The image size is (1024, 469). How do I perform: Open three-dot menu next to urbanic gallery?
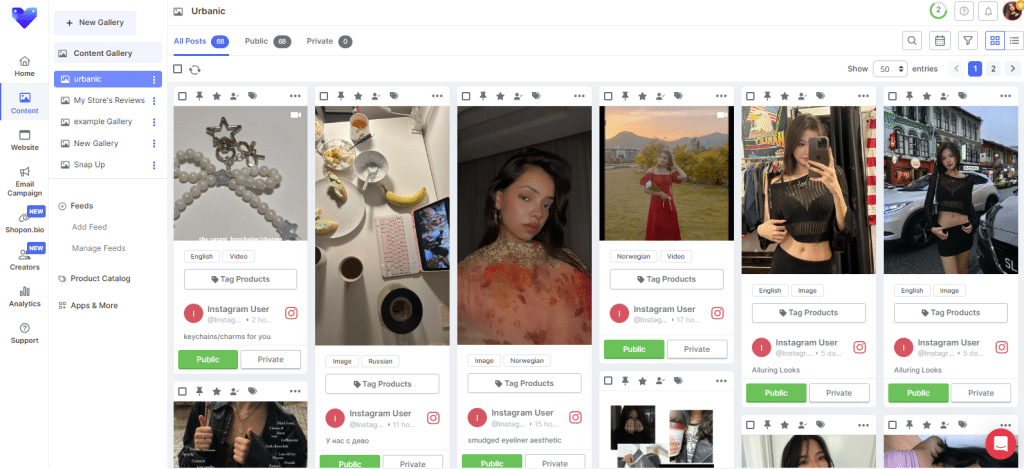(x=154, y=79)
